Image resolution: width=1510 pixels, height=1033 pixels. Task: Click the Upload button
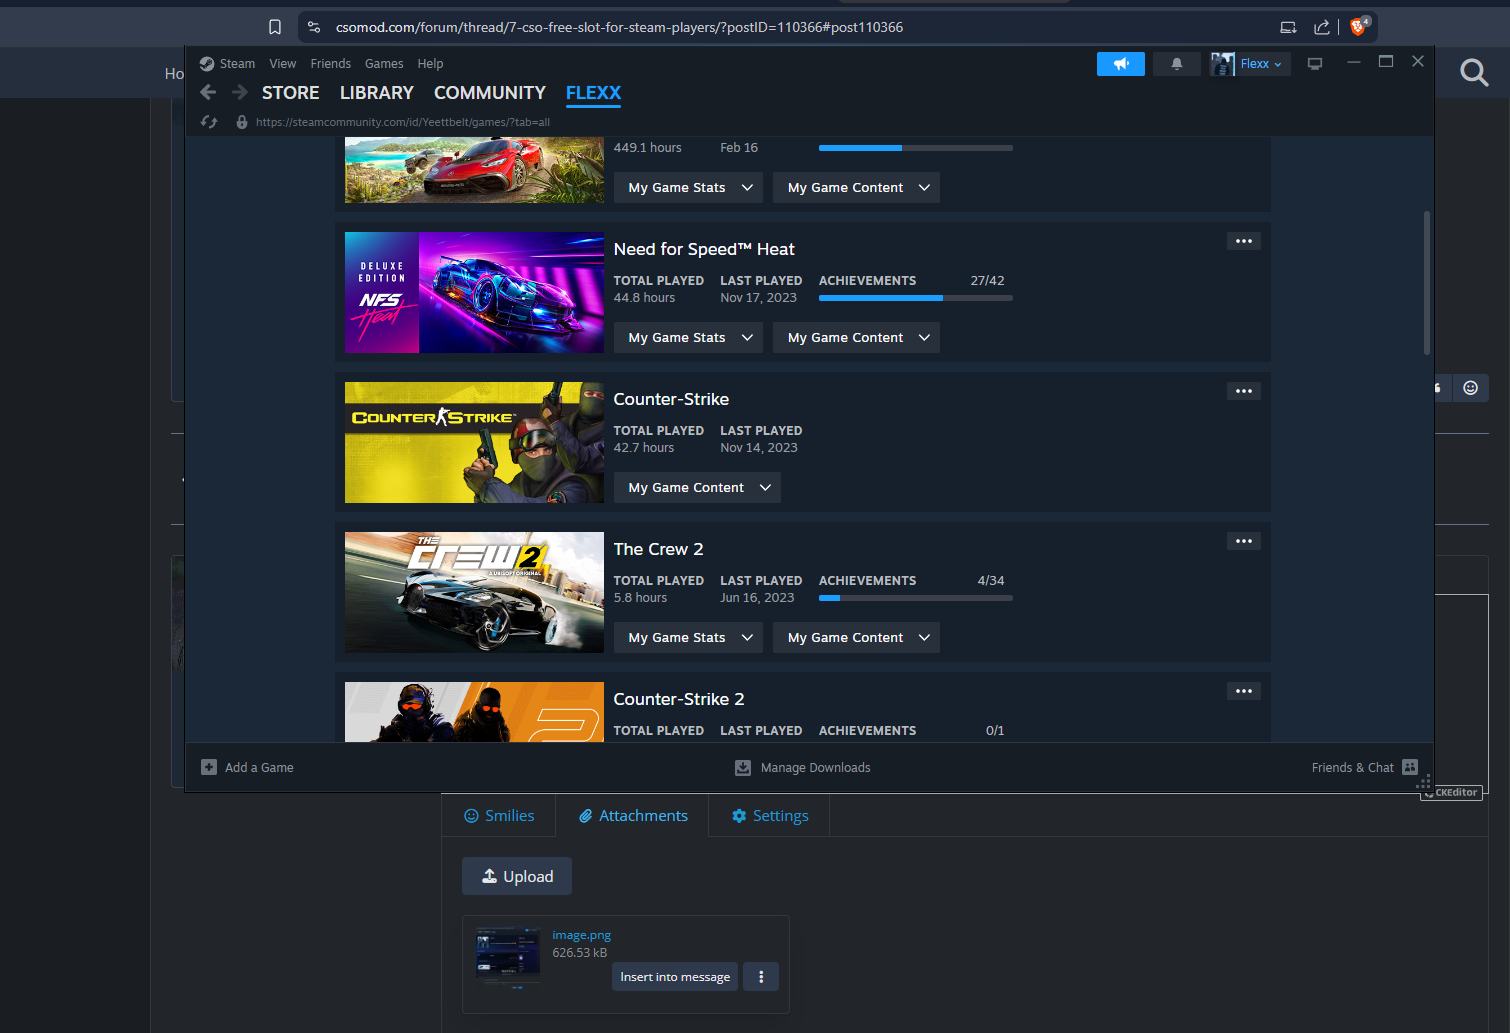click(517, 876)
